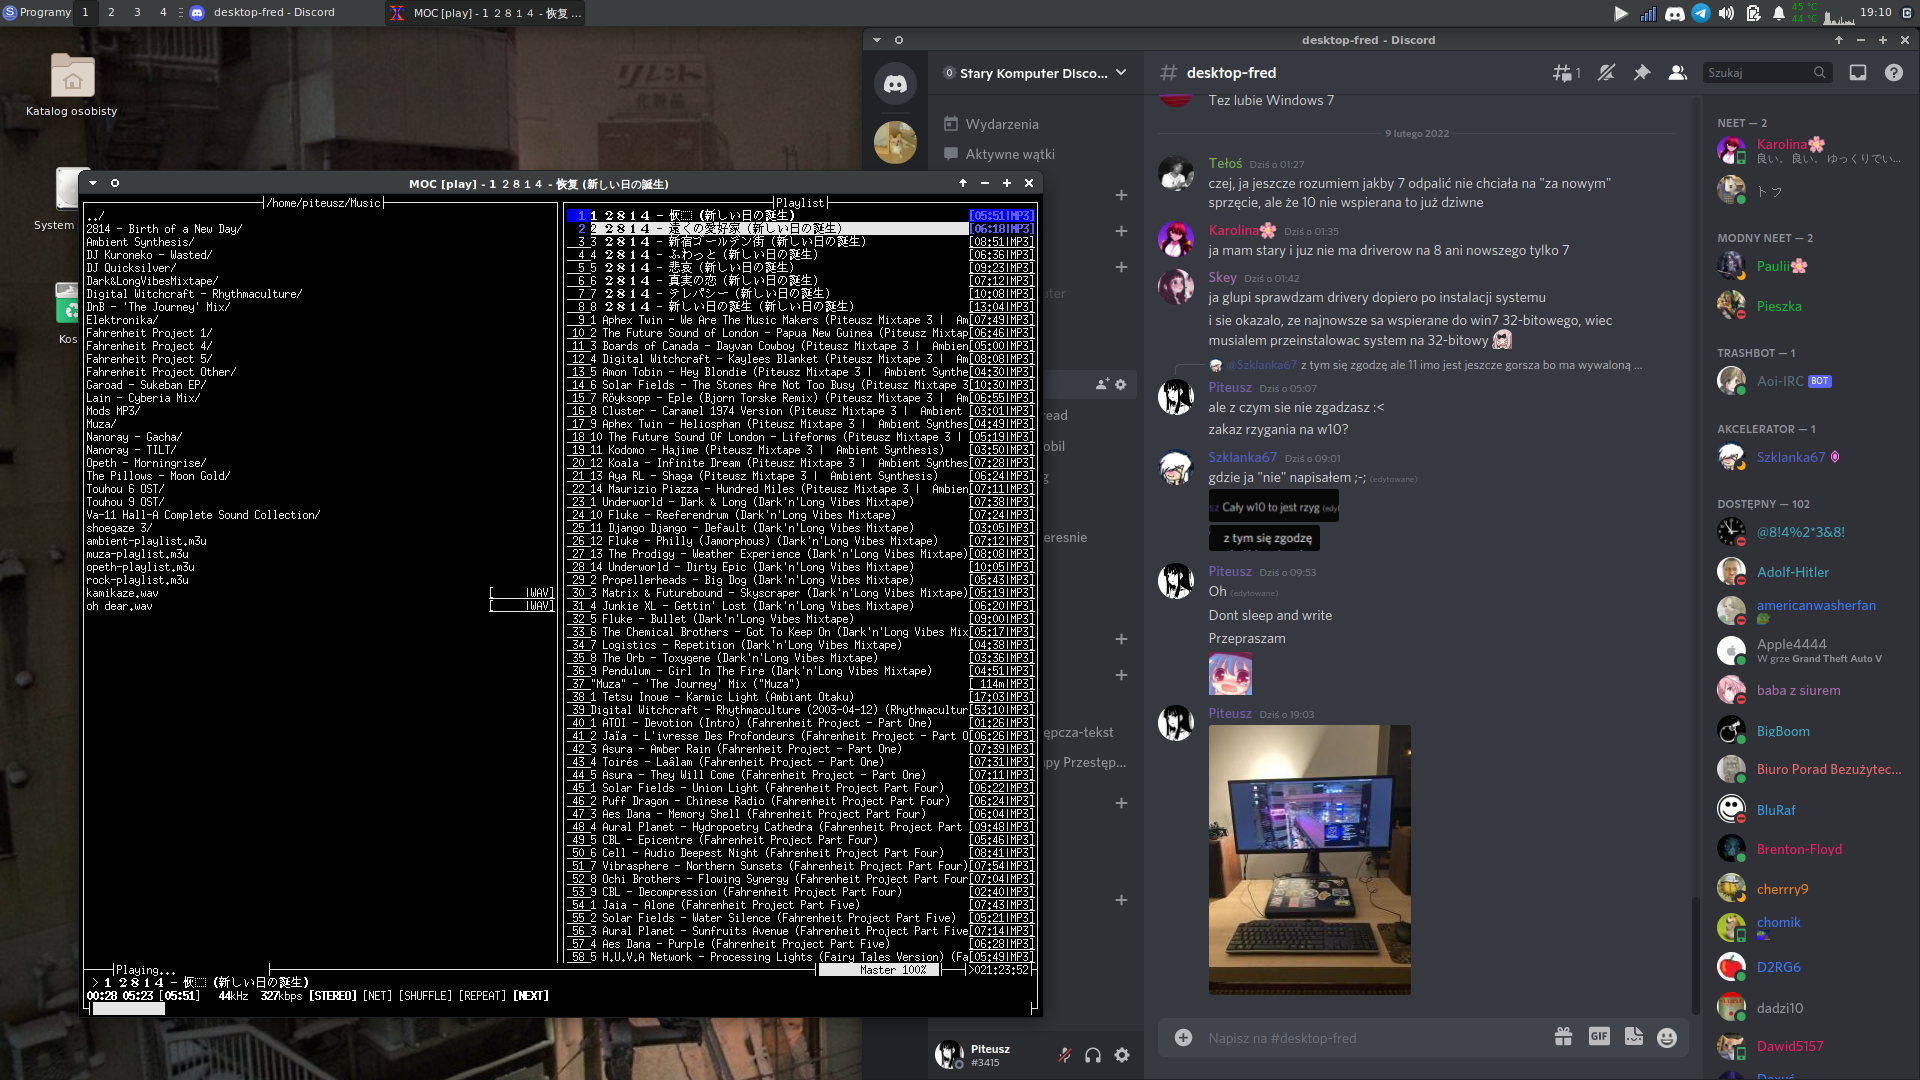Open the Threads icon in Discord header
The height and width of the screenshot is (1080, 1920).
1565,73
